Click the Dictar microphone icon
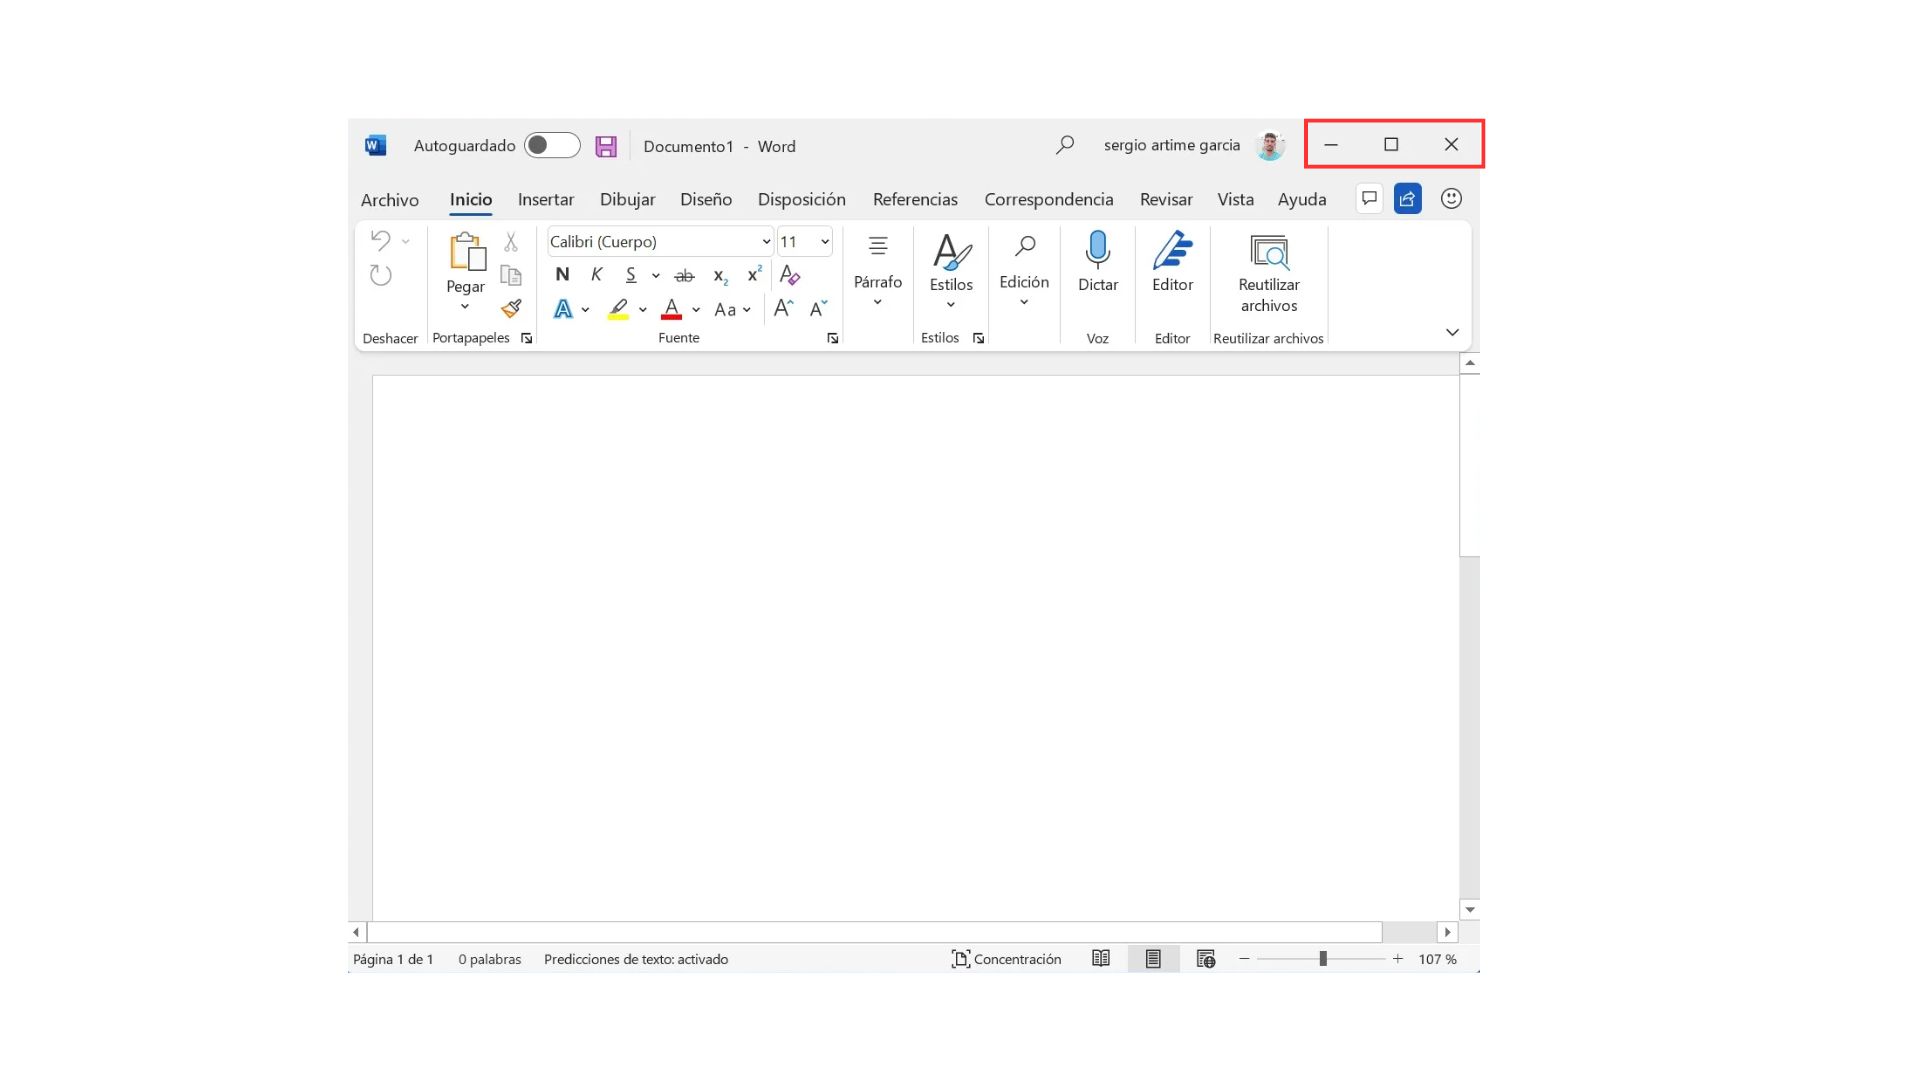The image size is (1920, 1080). coord(1097,250)
